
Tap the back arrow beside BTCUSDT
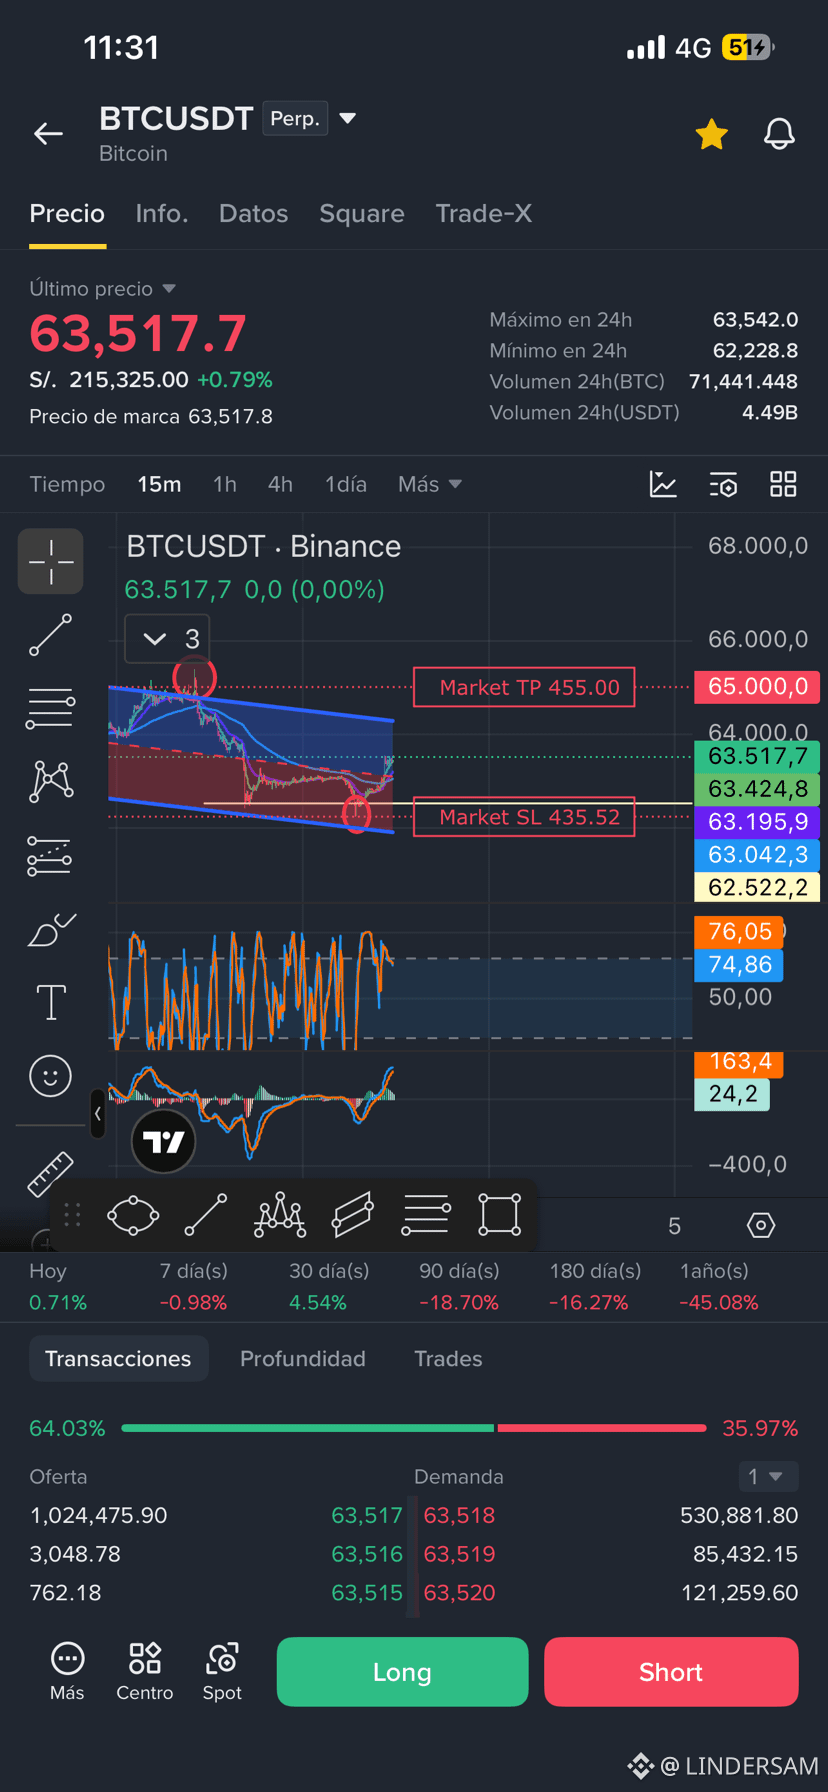pyautogui.click(x=48, y=133)
